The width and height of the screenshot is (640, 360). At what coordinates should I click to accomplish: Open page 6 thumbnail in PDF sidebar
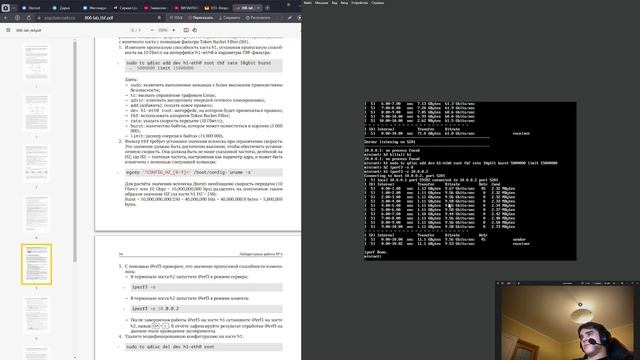[x=36, y=315]
